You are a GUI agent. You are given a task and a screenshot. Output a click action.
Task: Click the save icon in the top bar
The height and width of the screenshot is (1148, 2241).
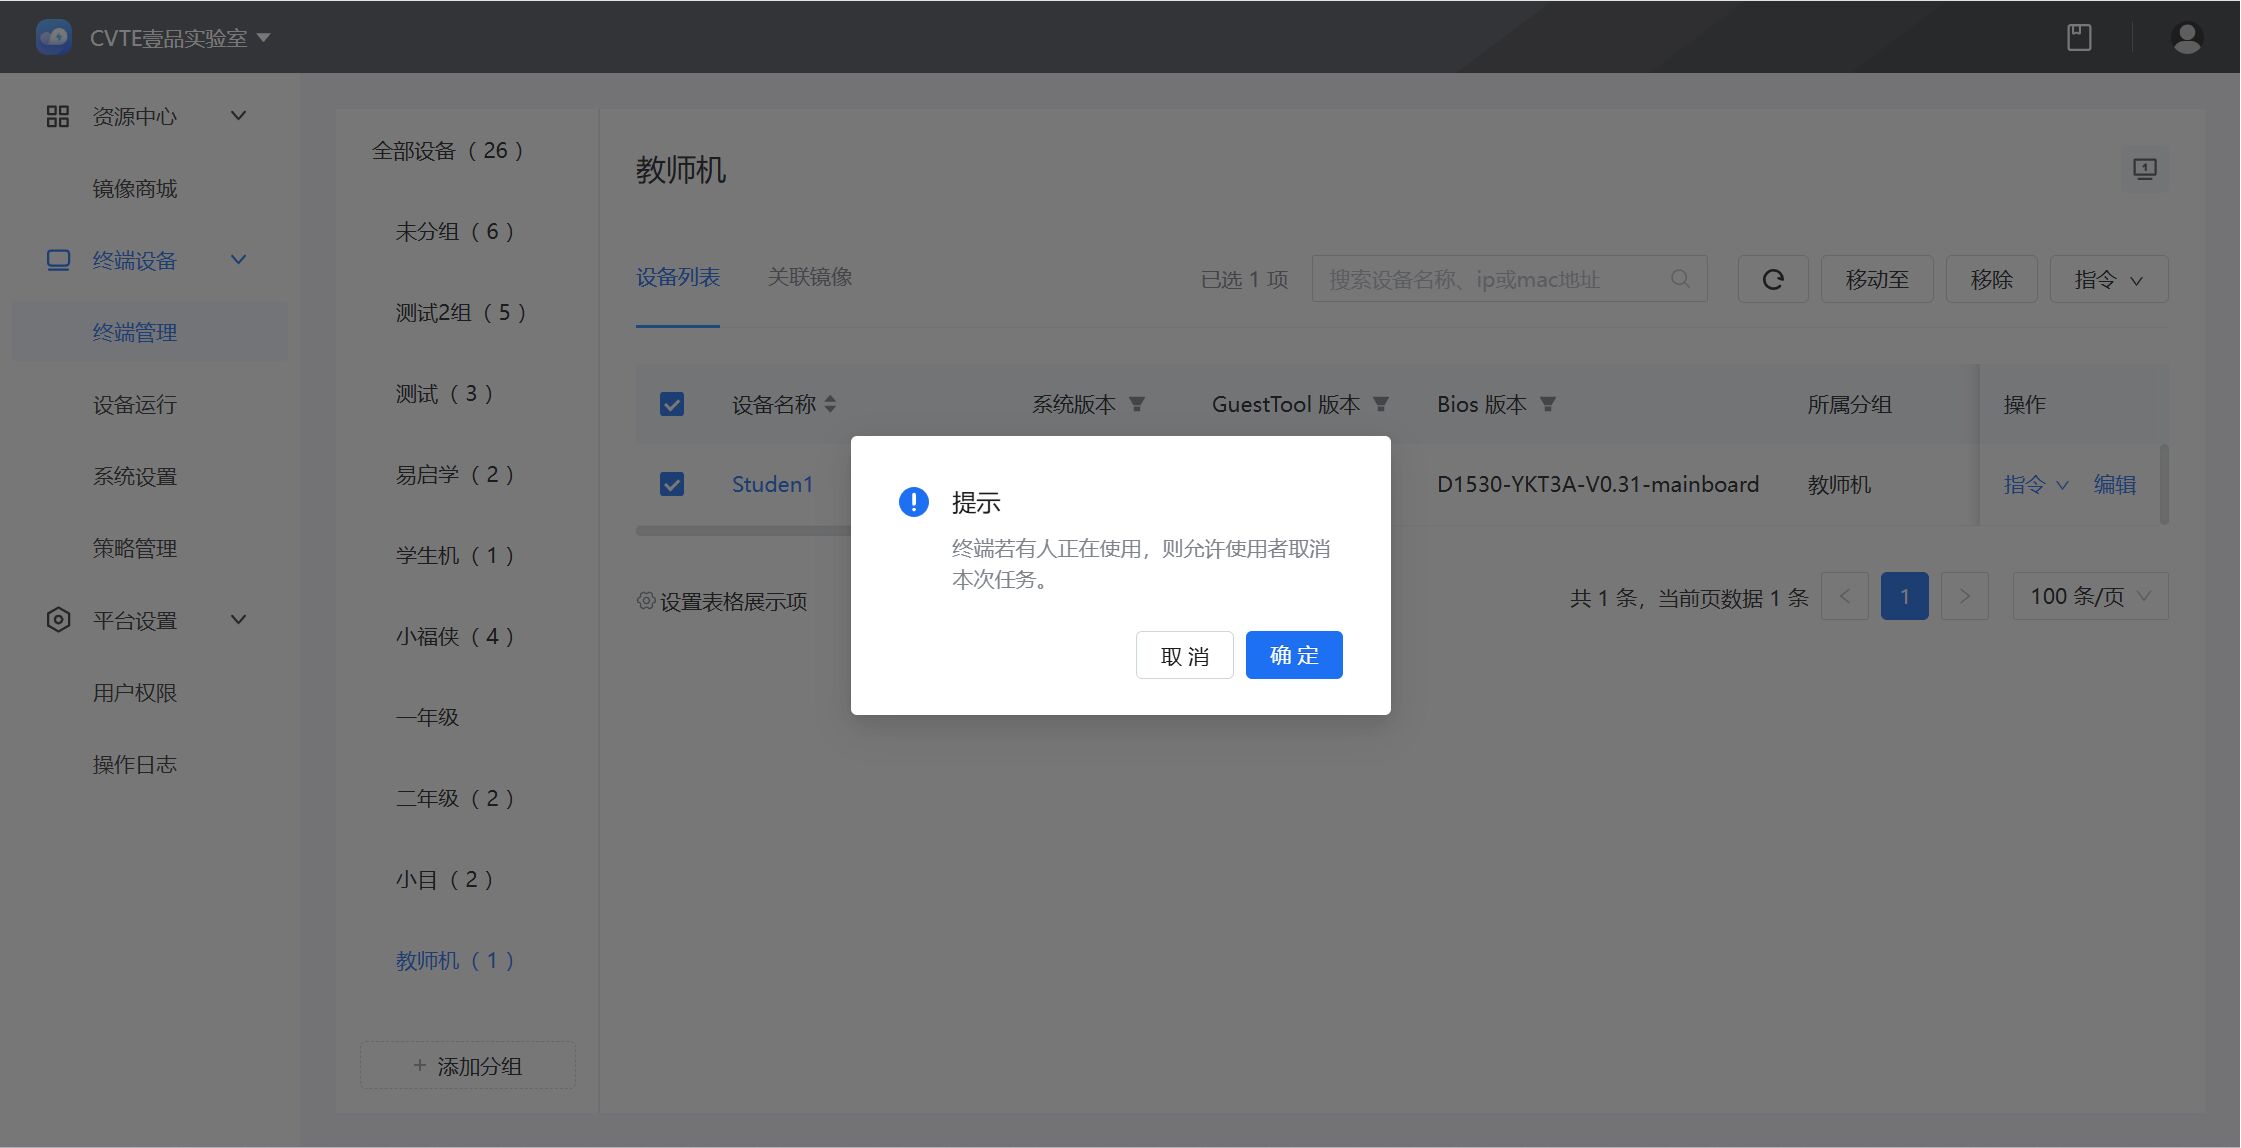(2080, 37)
